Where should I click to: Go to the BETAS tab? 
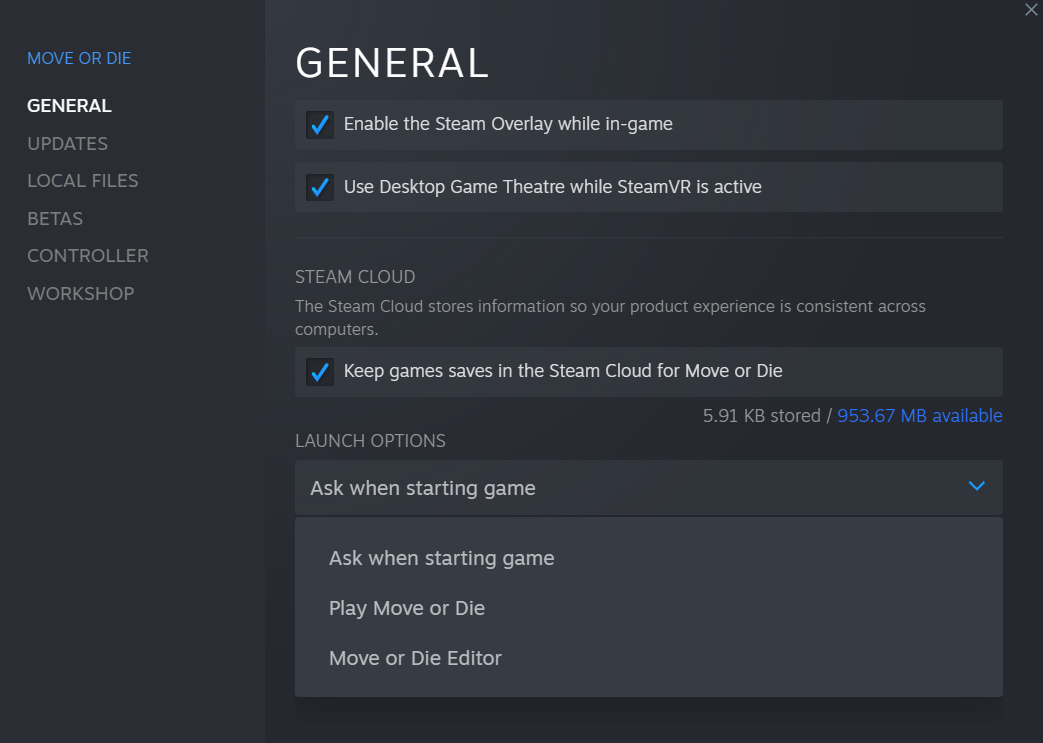click(x=55, y=219)
